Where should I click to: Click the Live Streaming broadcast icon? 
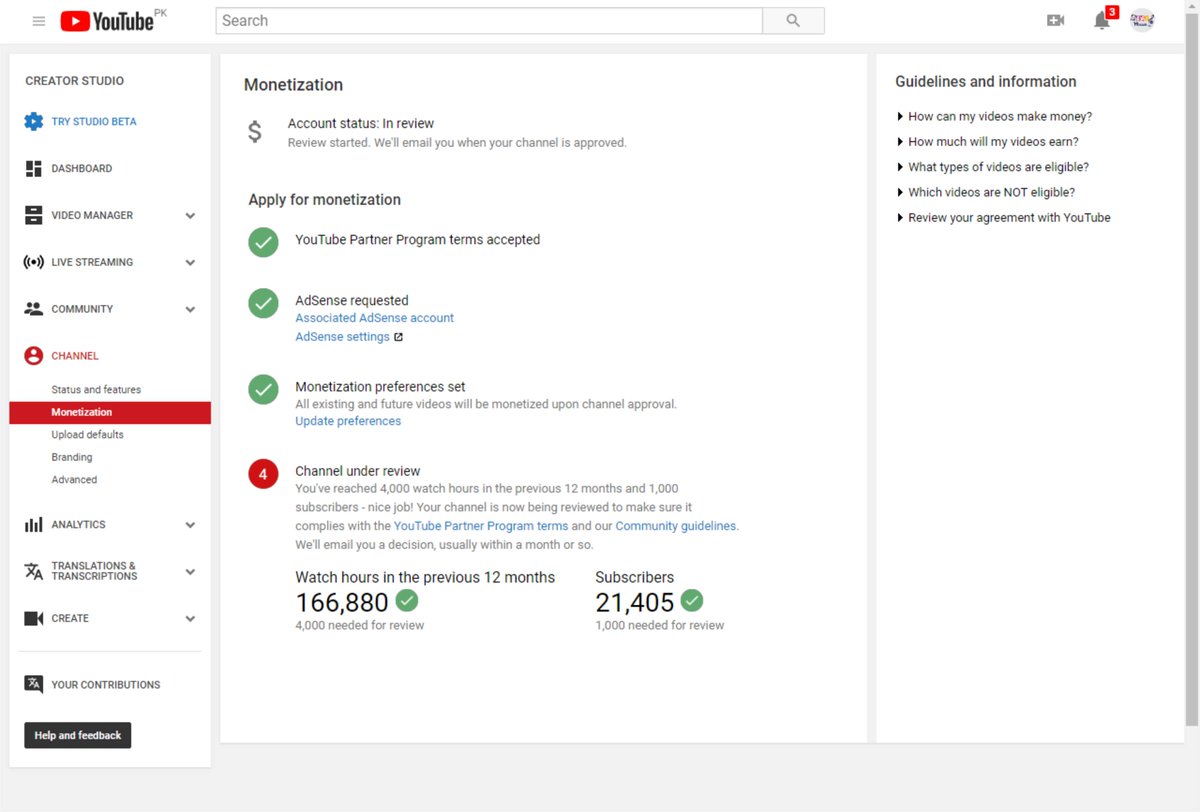point(34,262)
